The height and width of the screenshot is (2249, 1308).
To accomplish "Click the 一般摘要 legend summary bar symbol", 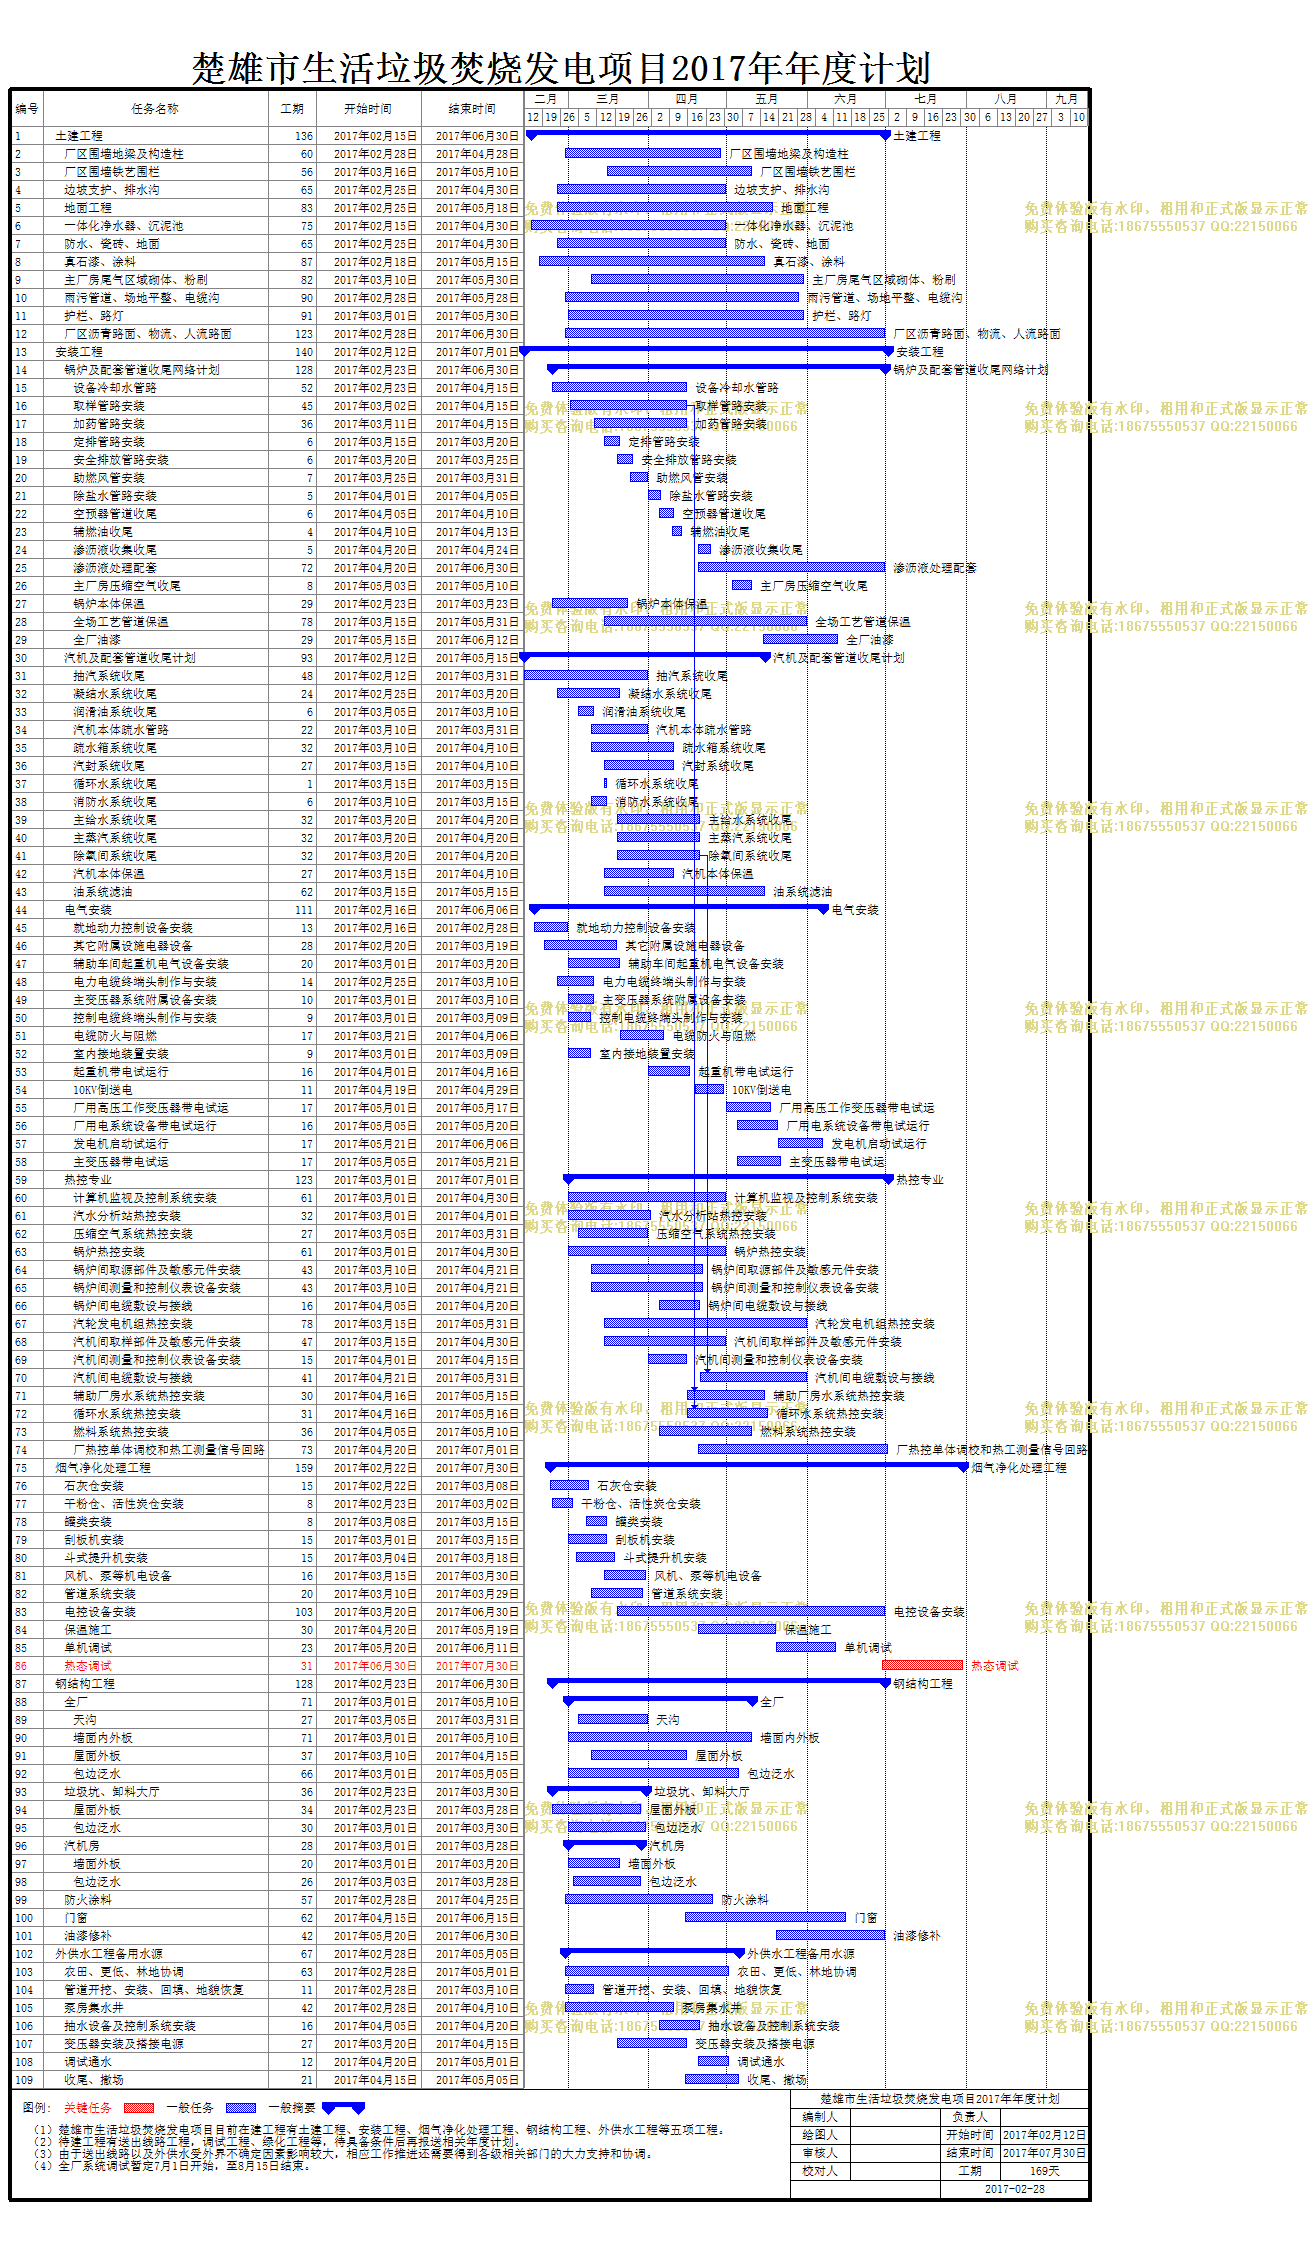I will [342, 2108].
